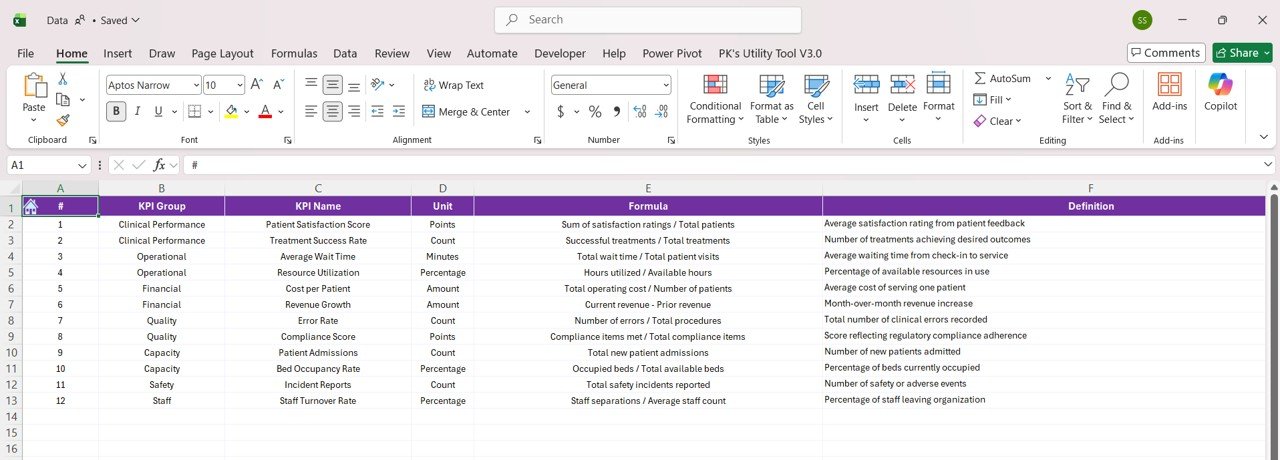
Task: Click the Cut scissors icon
Action: click(x=63, y=79)
